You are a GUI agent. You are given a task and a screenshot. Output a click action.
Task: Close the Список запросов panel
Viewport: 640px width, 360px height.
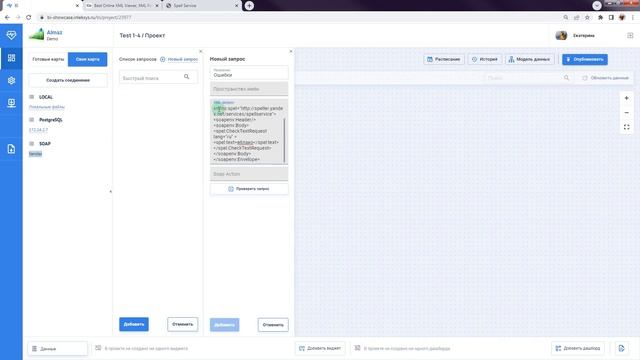[200, 51]
